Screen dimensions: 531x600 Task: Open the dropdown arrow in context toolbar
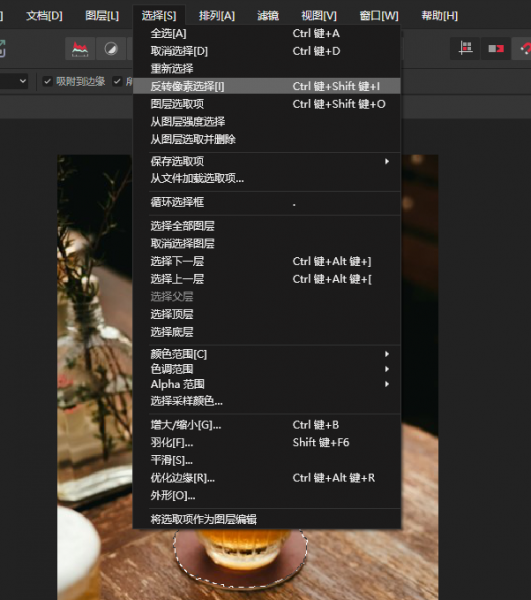pyautogui.click(x=23, y=81)
